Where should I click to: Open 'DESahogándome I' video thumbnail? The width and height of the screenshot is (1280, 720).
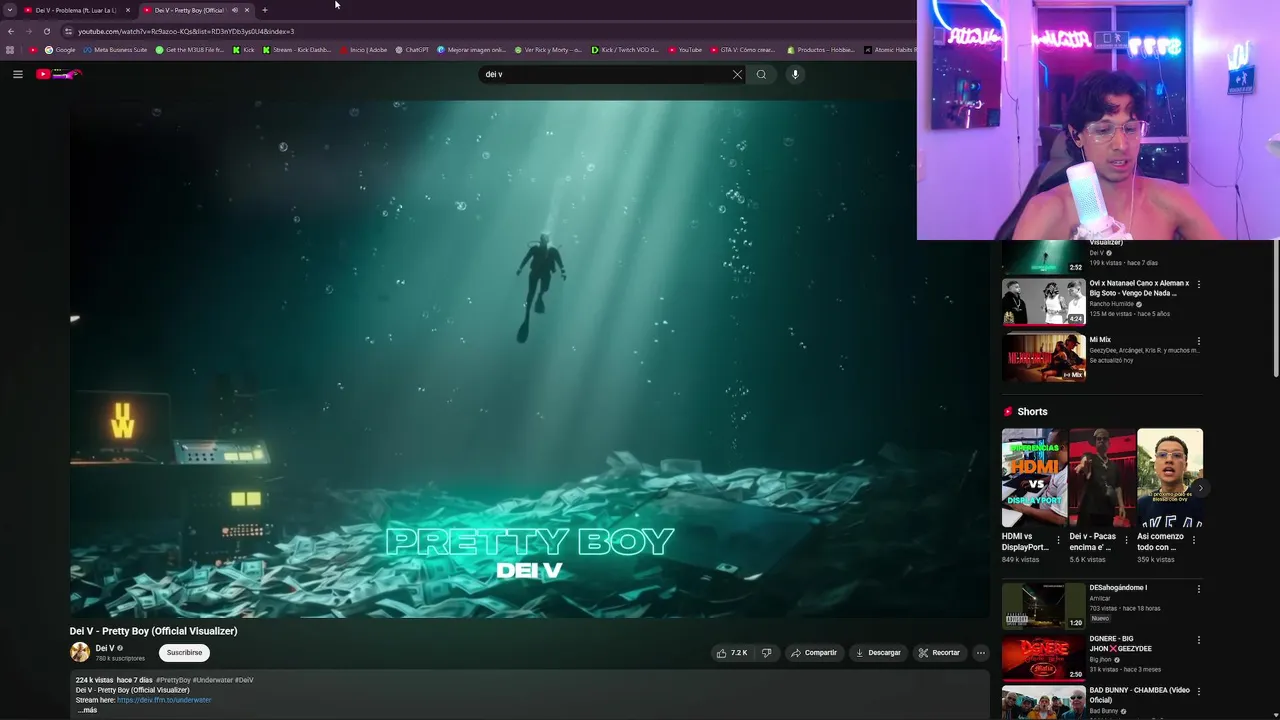click(x=1044, y=606)
